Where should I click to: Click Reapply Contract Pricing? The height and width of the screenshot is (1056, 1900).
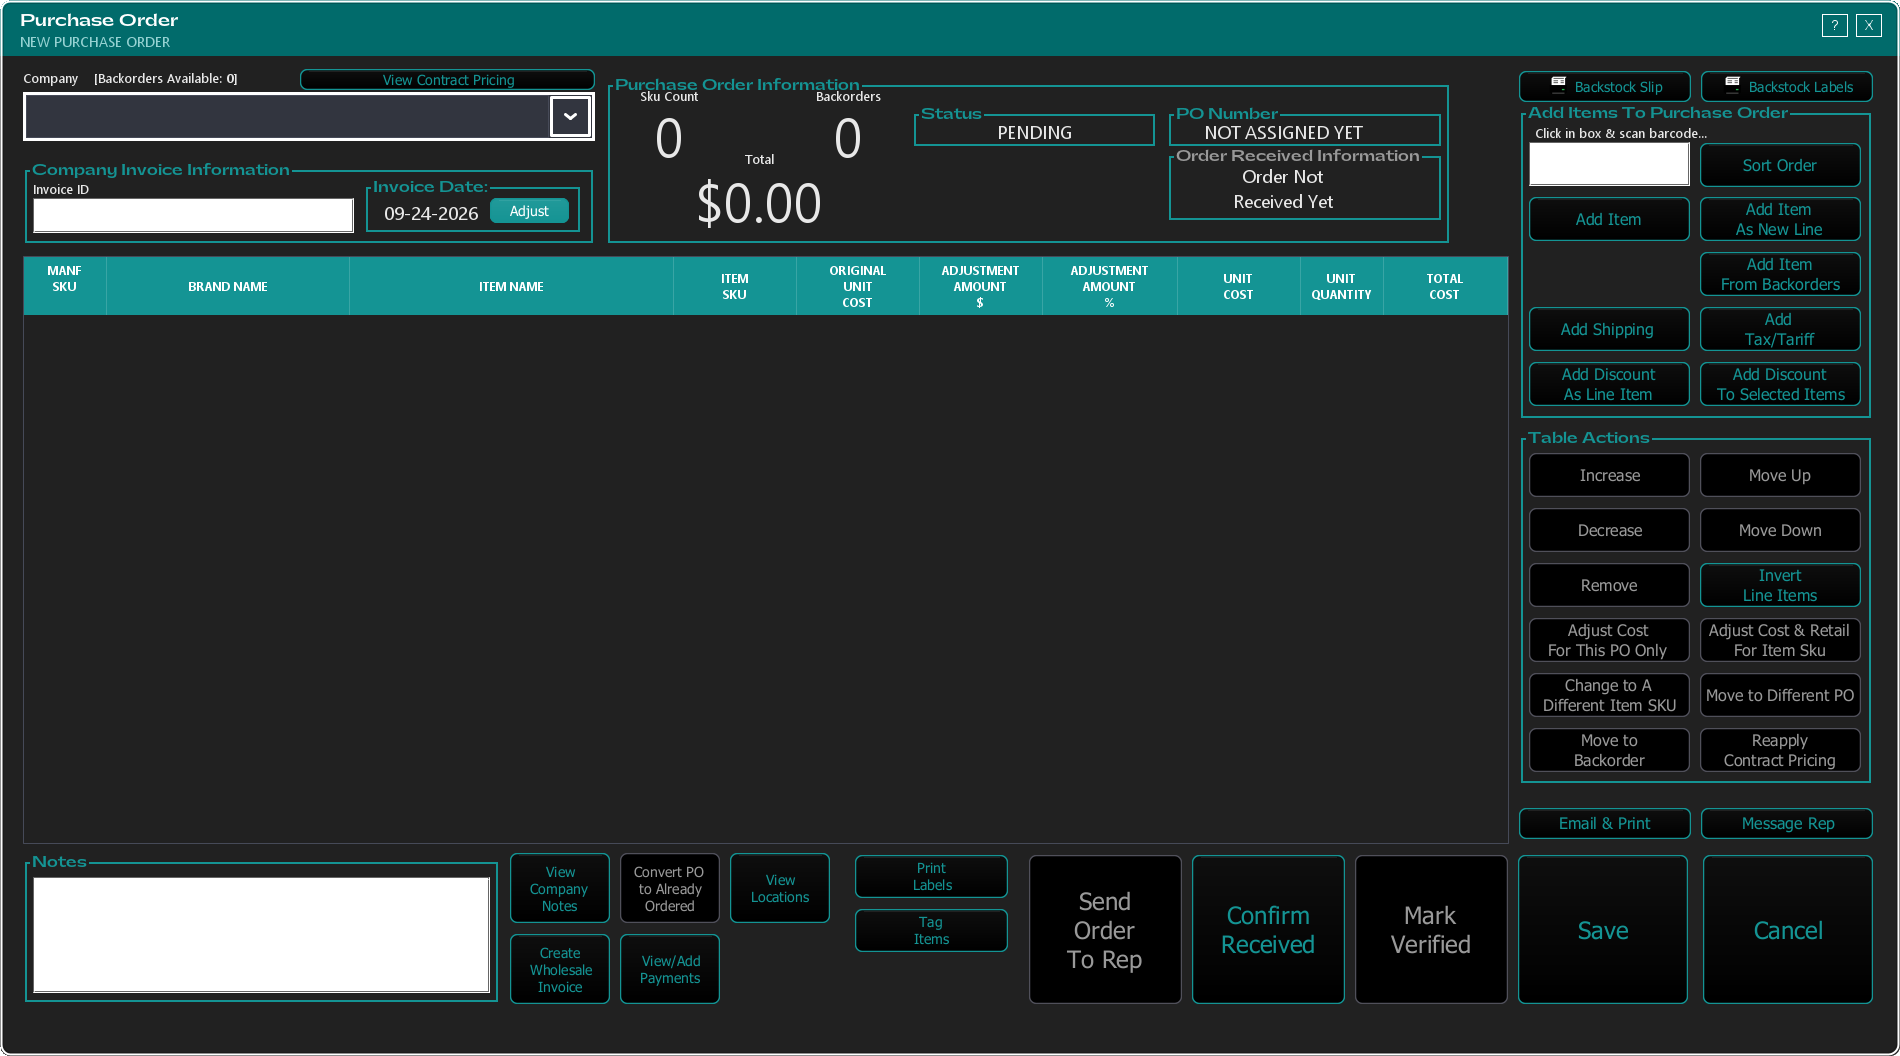(x=1780, y=750)
